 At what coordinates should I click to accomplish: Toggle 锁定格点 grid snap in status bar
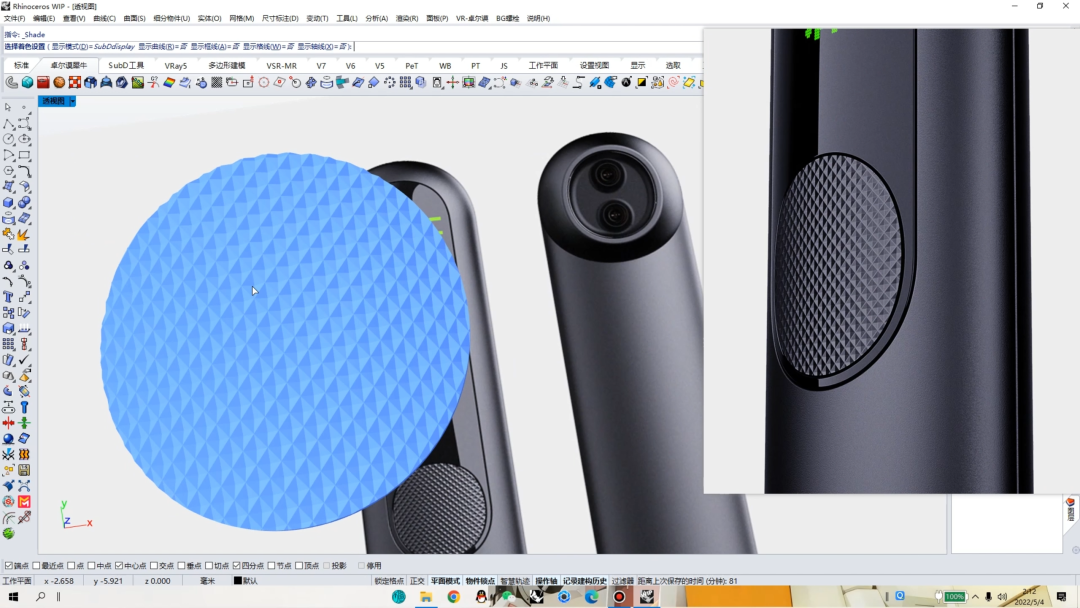(389, 581)
